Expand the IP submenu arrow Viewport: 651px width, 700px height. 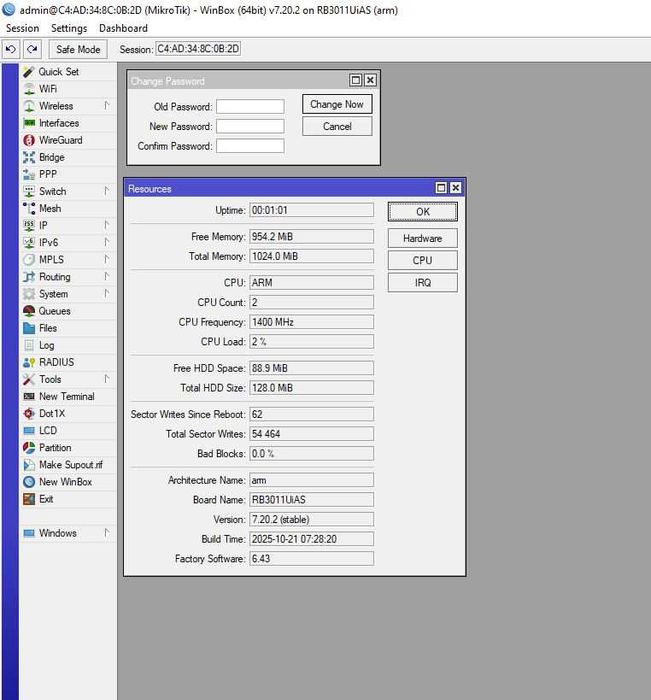pos(106,225)
